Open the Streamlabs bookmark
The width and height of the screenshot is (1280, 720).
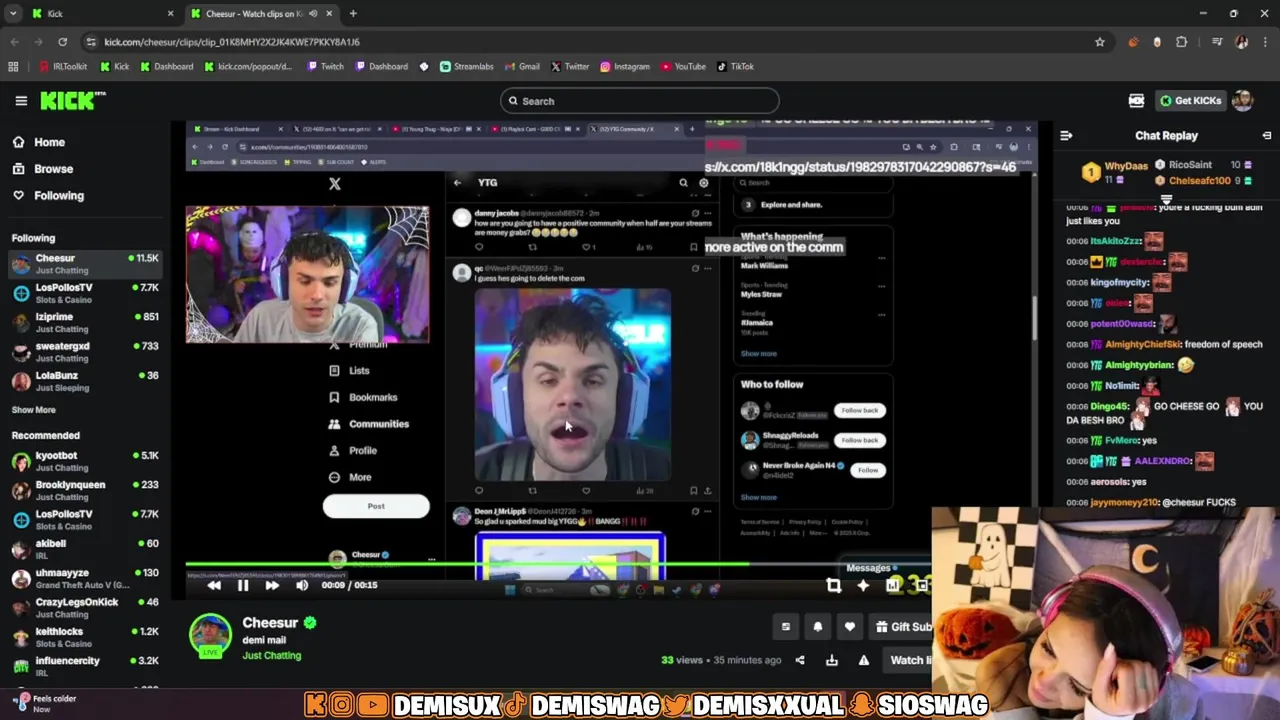click(466, 67)
